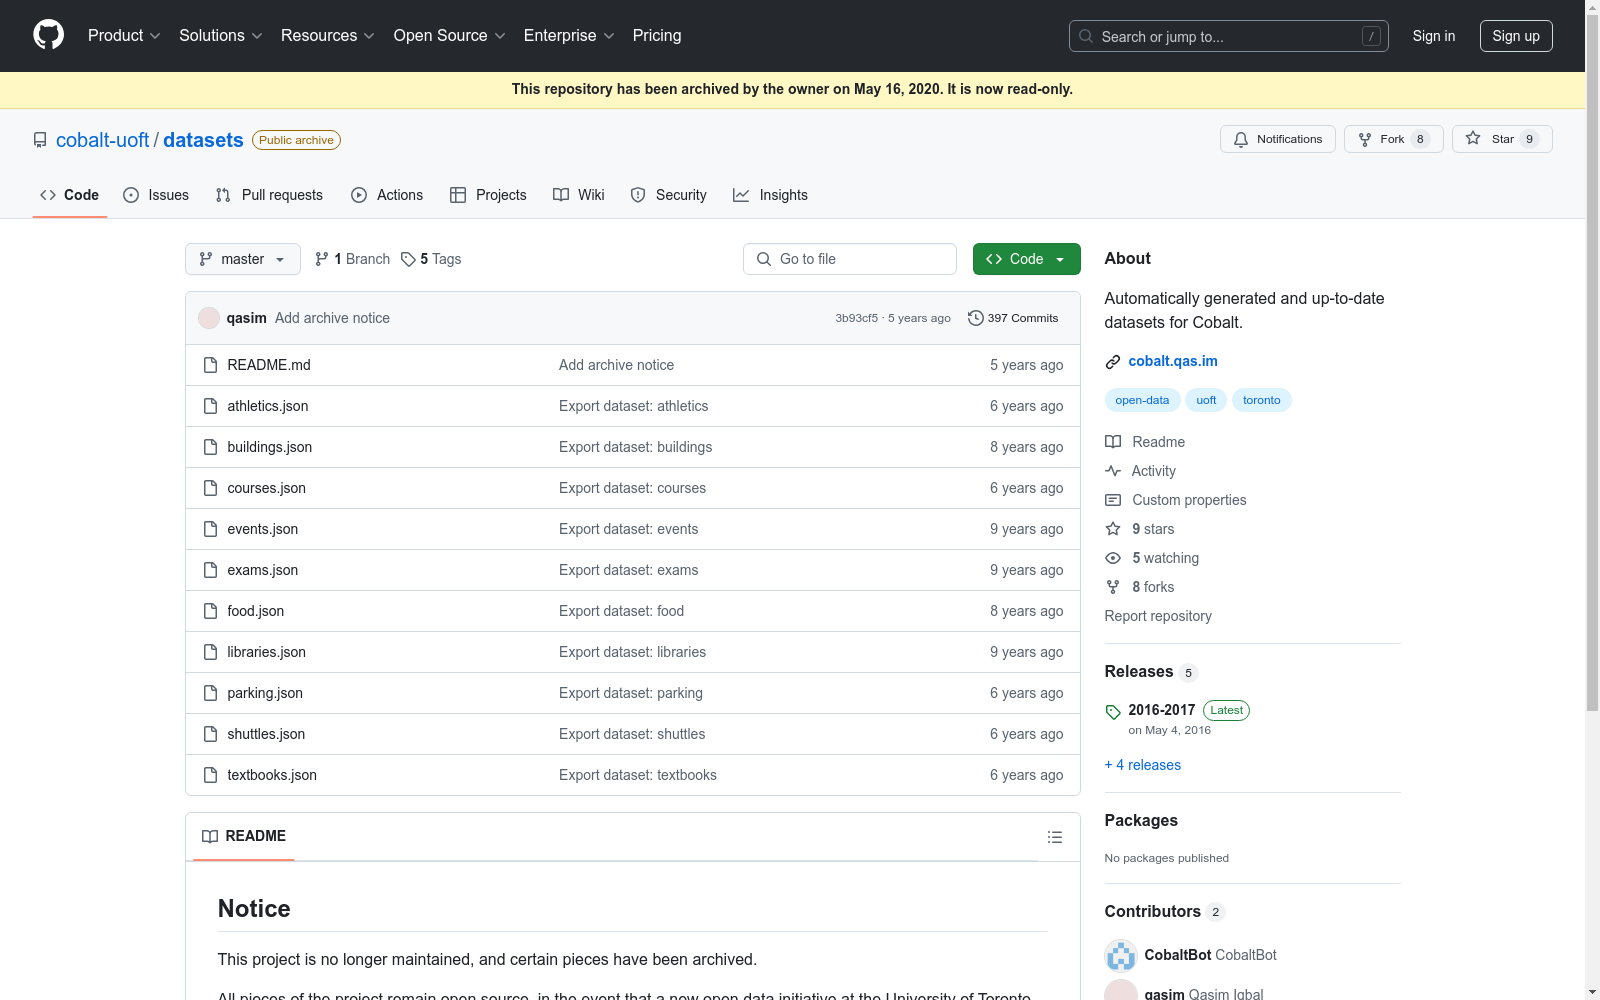
Task: Click the eye icon beside 5 watching
Action: [1113, 558]
